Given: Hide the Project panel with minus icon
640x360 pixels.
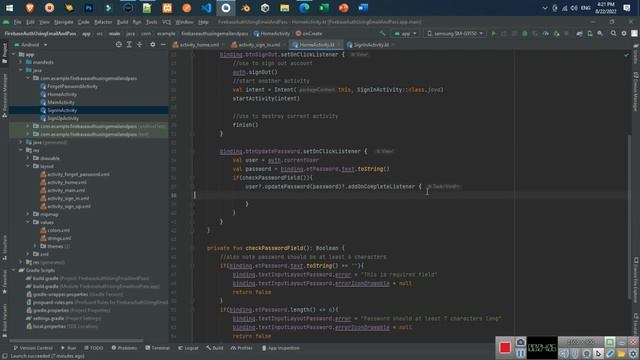Looking at the screenshot, I should coord(163,44).
